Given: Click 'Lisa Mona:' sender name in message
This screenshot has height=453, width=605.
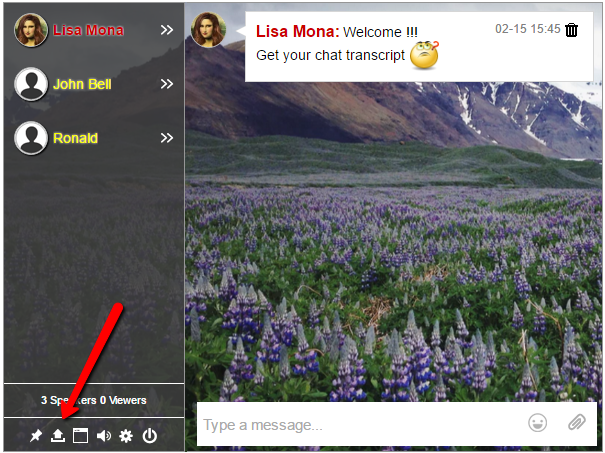Looking at the screenshot, I should pyautogui.click(x=297, y=32).
